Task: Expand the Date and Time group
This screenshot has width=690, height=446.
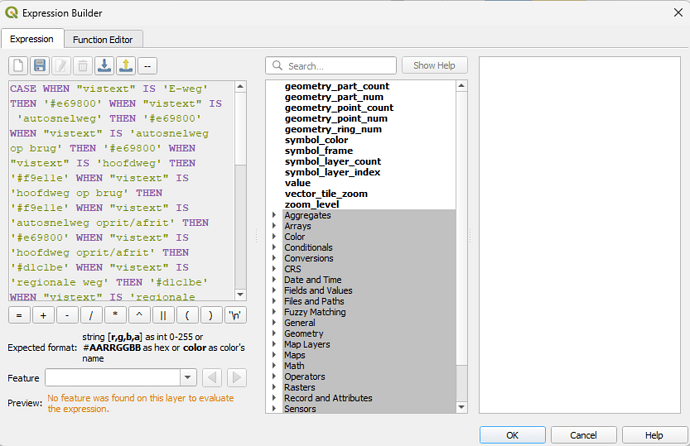Action: point(274,280)
